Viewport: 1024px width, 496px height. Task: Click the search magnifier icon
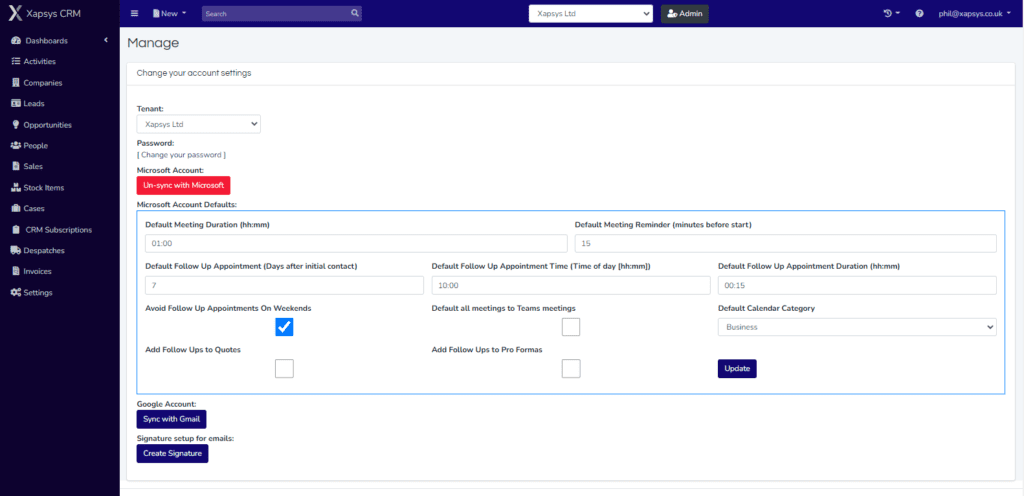(354, 13)
